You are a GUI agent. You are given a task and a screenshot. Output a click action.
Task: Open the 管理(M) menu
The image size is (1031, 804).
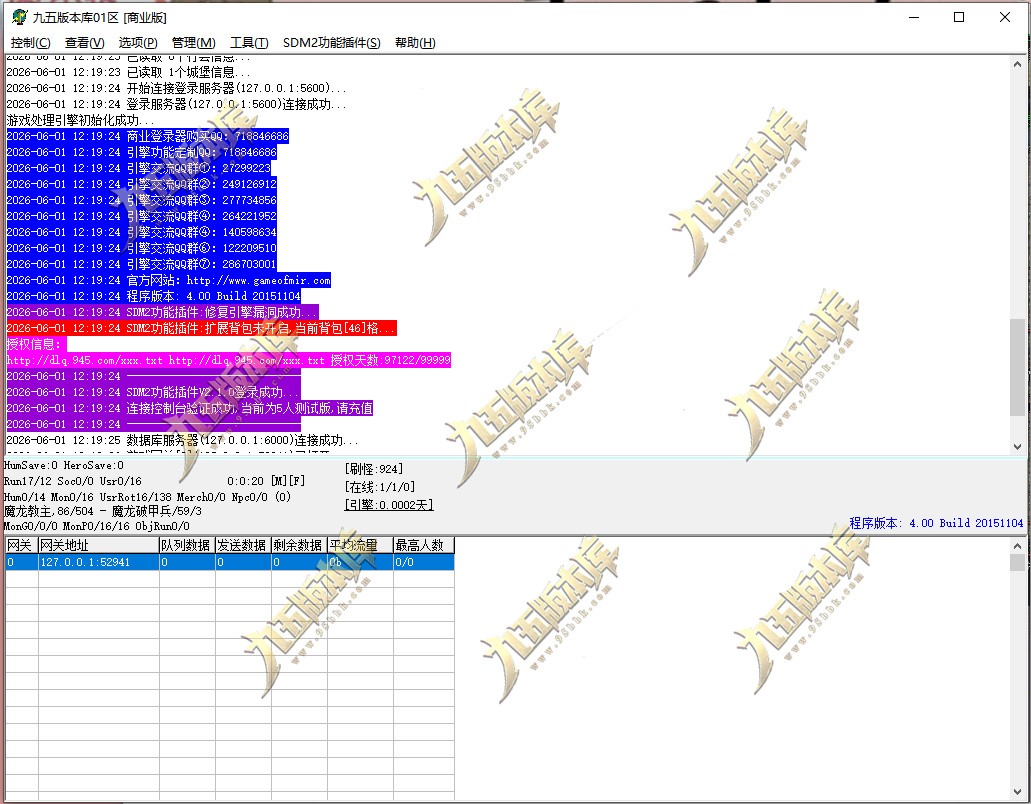(x=193, y=43)
